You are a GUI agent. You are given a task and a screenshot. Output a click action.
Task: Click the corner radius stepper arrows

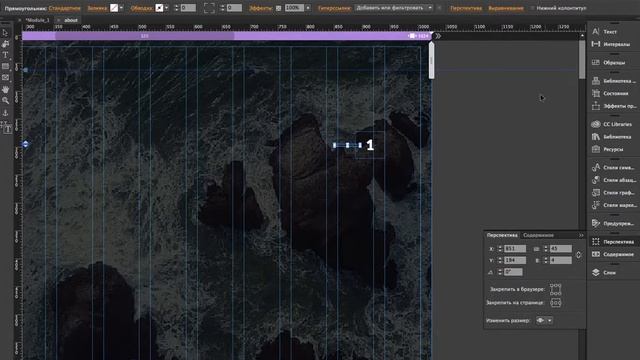(222, 8)
